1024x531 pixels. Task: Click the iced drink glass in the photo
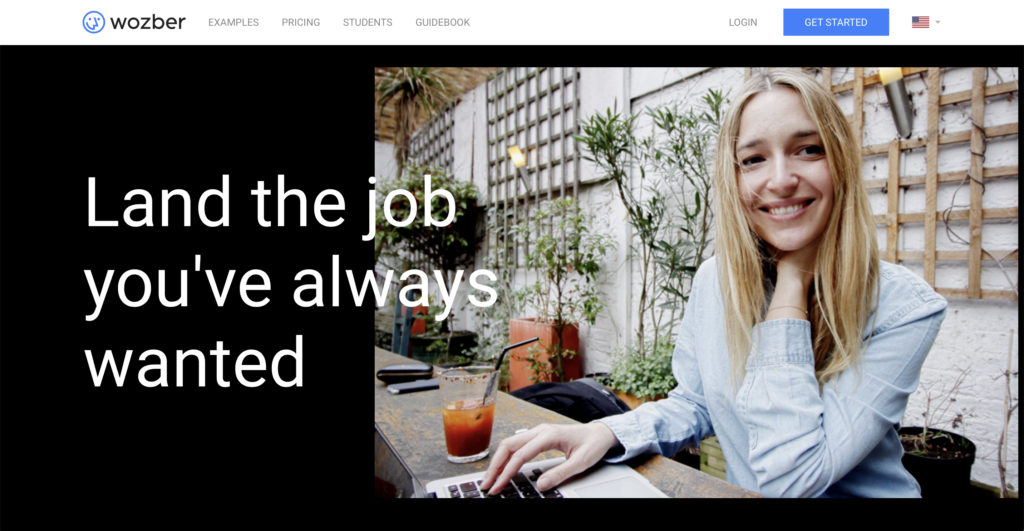(x=468, y=415)
